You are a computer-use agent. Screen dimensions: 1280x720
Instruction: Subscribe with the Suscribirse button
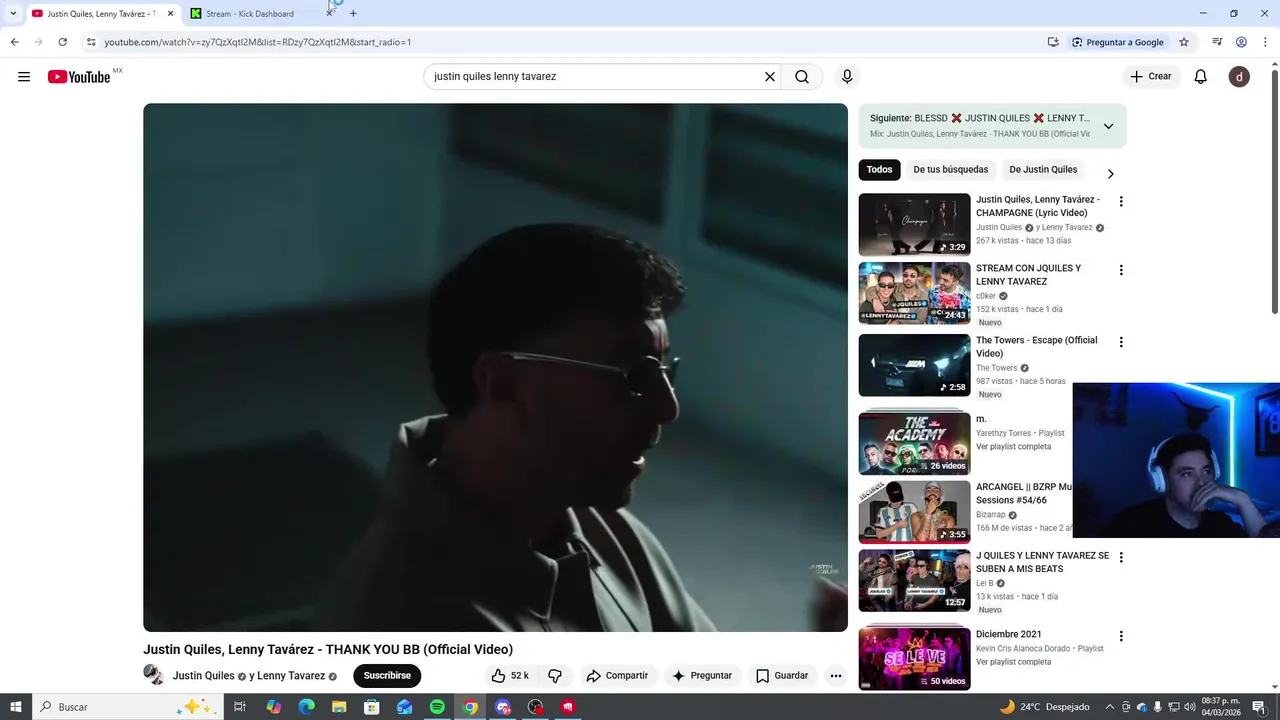click(387, 676)
